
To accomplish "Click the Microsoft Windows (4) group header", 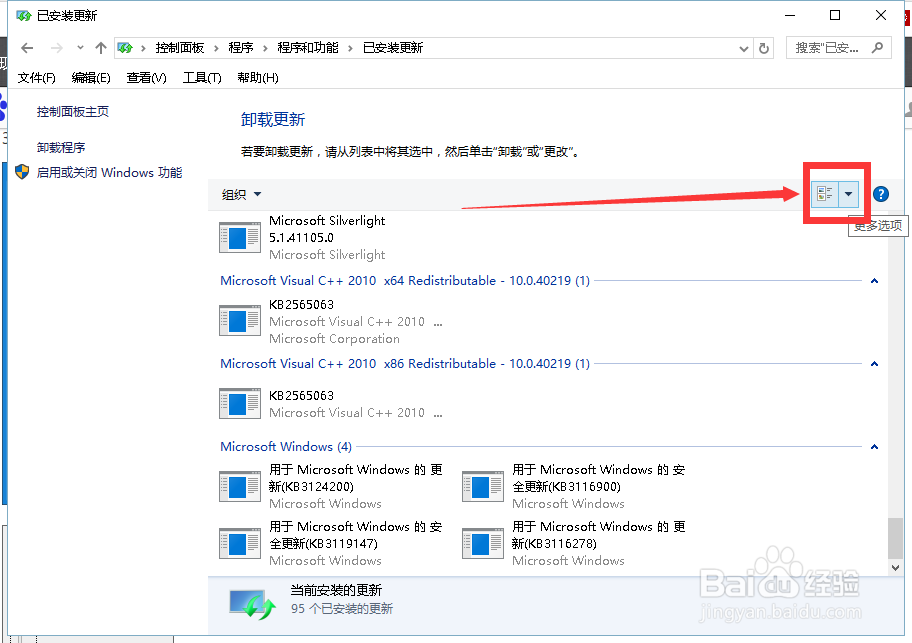I will click(x=286, y=447).
